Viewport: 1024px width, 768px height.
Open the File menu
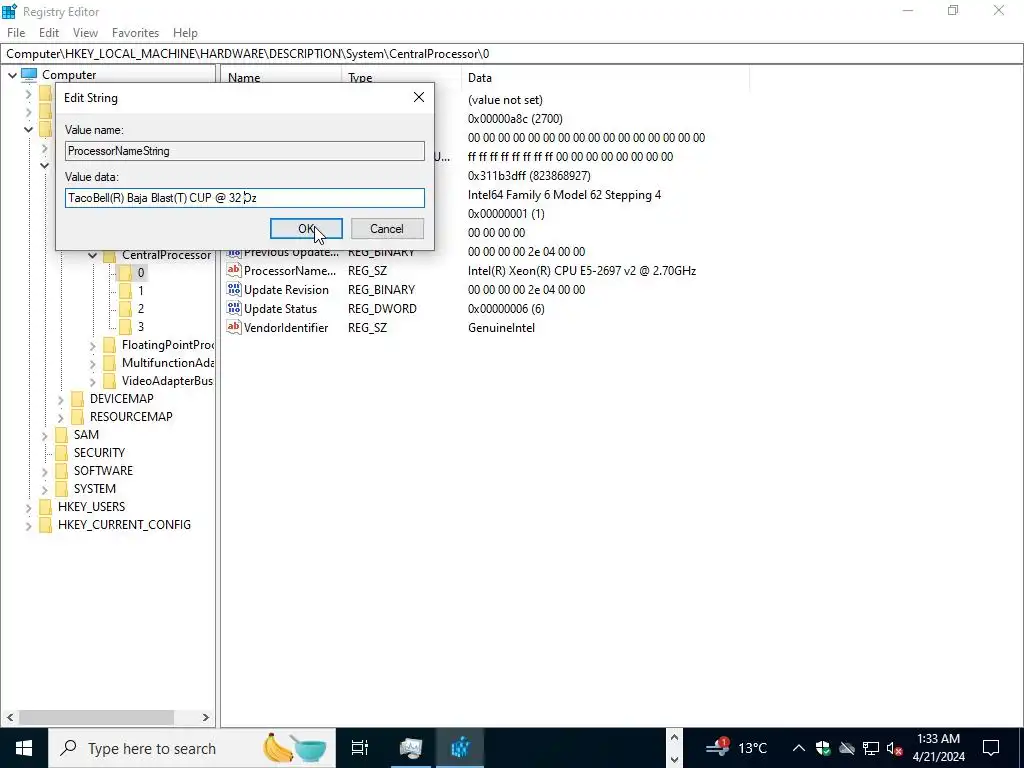[16, 33]
